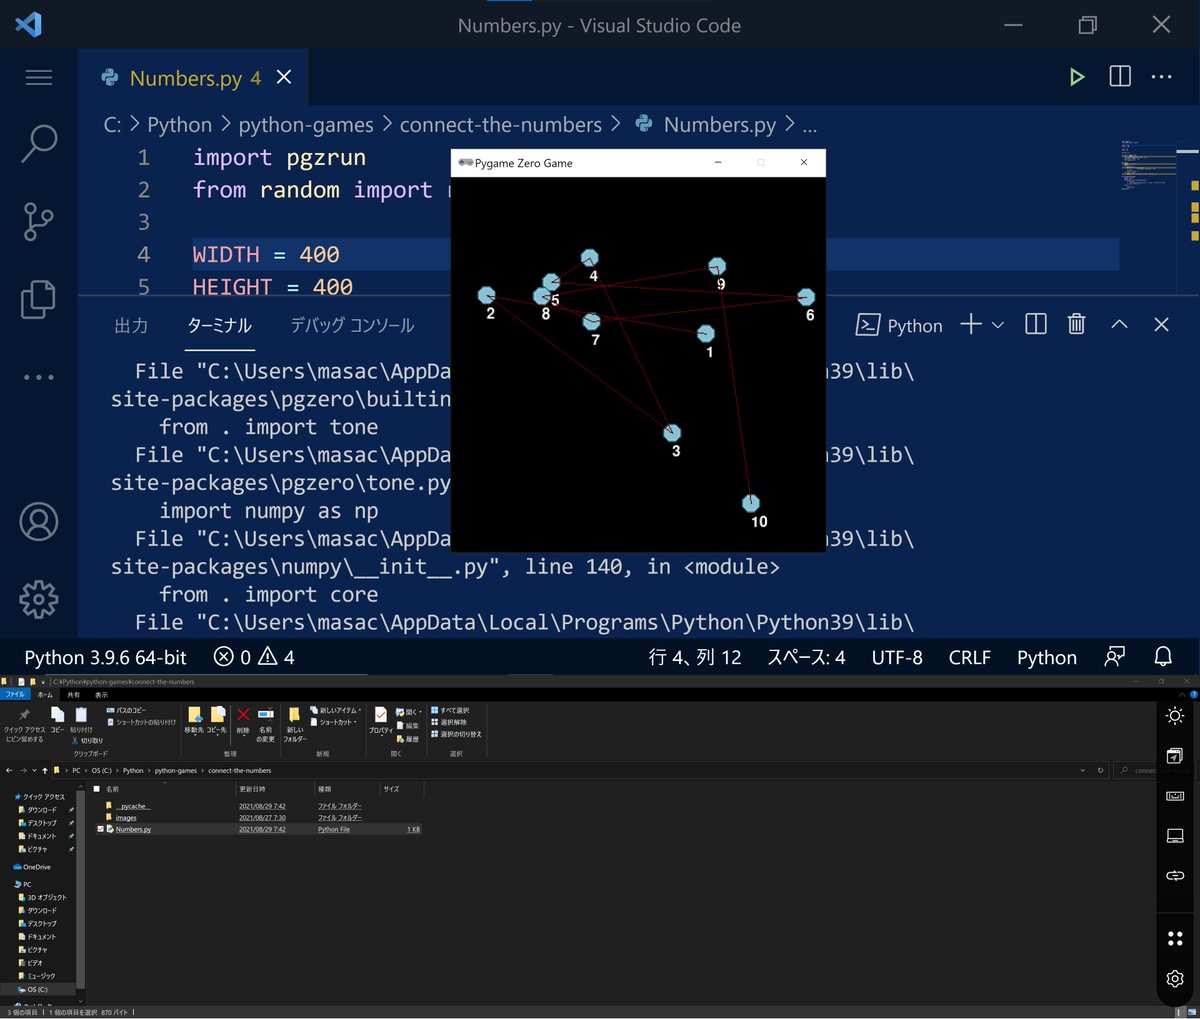The image size is (1200, 1019).
Task: Click the link icon in right side panel
Action: coord(1175,875)
